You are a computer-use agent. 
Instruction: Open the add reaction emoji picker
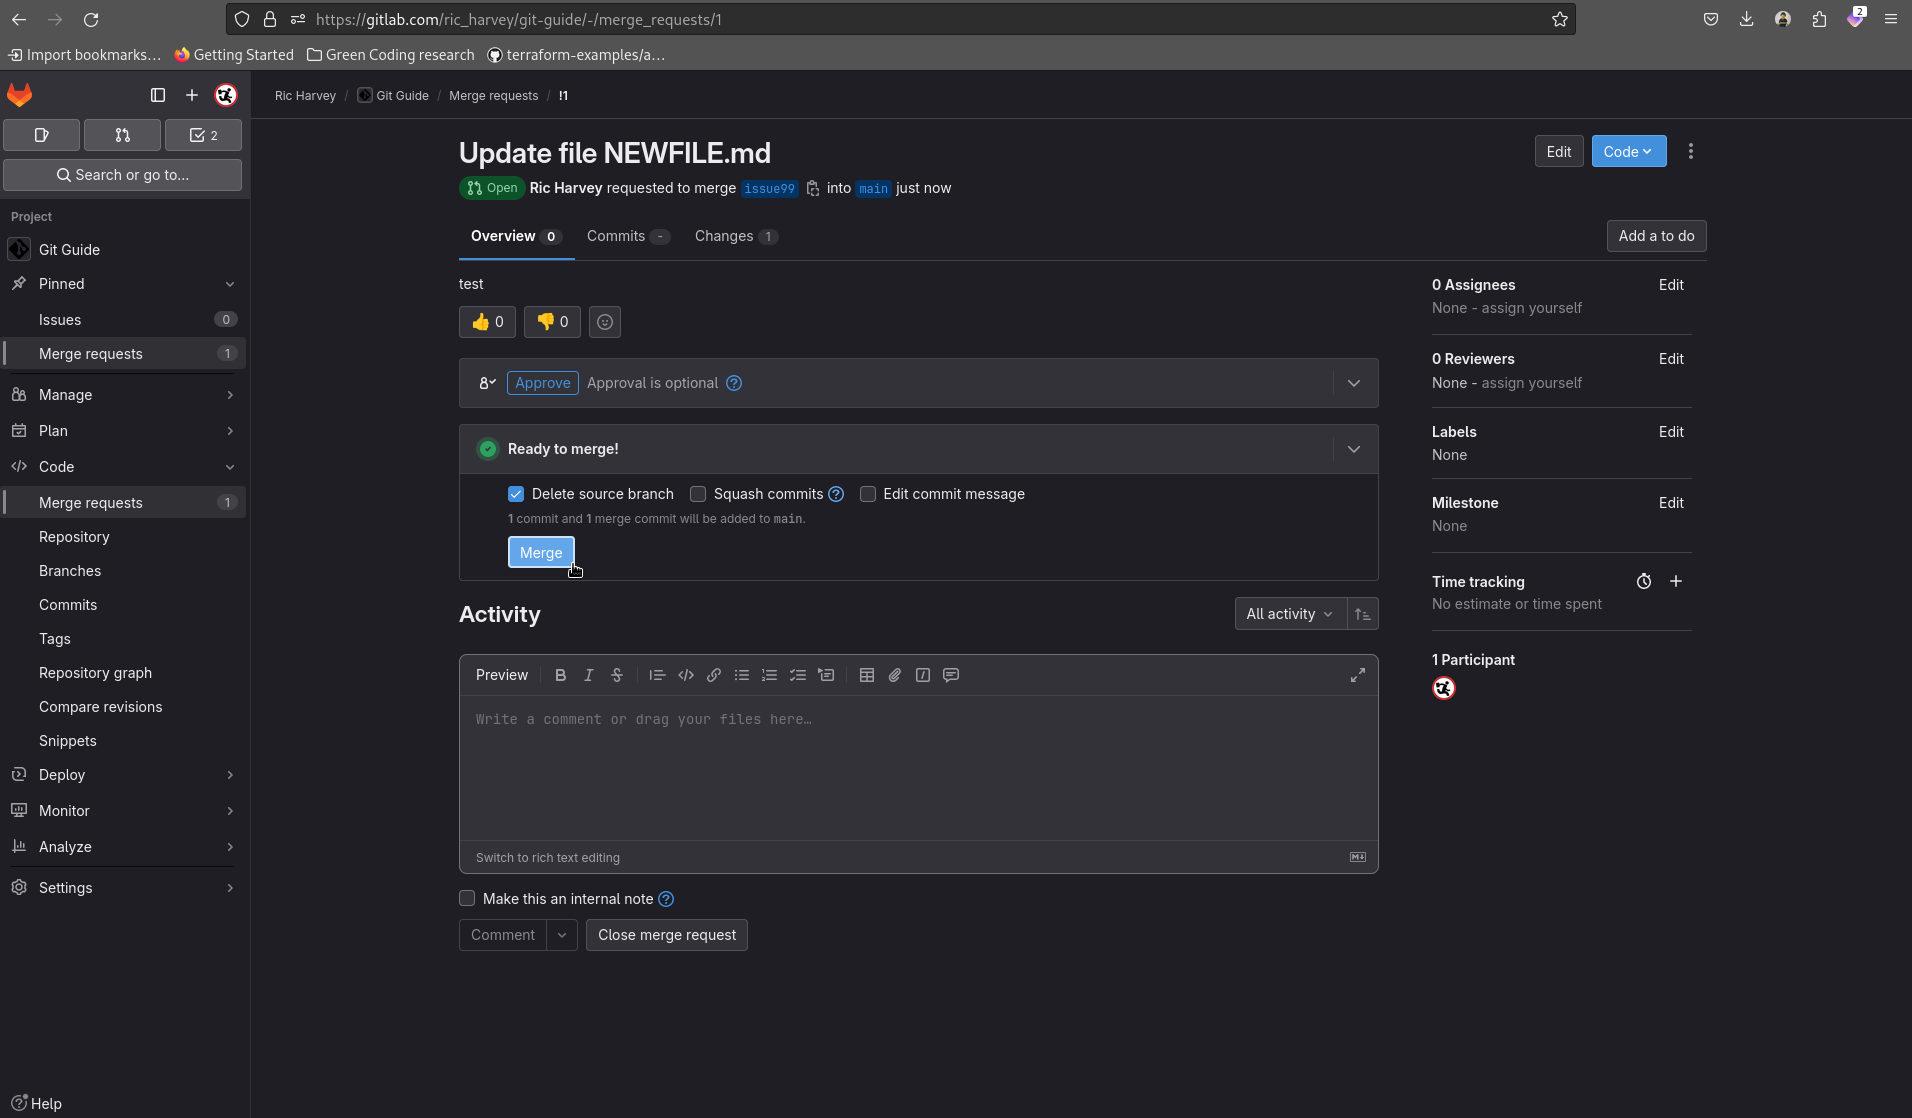click(605, 322)
